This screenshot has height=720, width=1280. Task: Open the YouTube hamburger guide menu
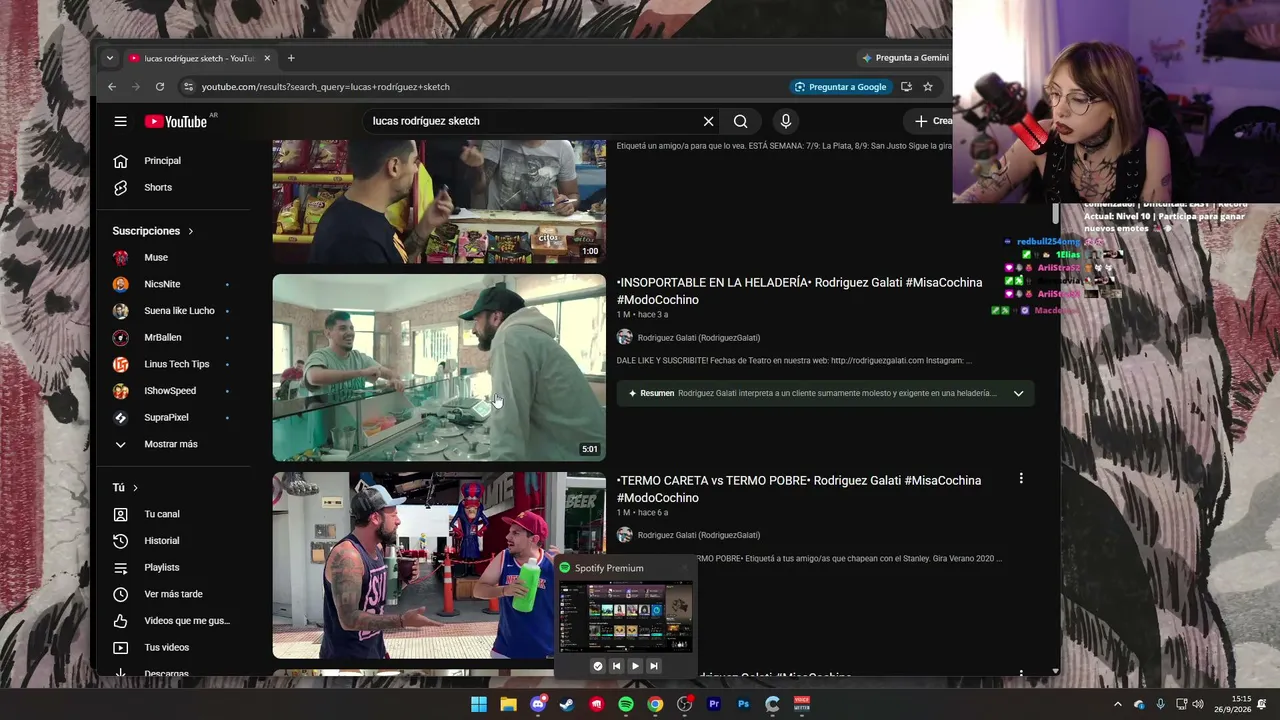coord(120,121)
